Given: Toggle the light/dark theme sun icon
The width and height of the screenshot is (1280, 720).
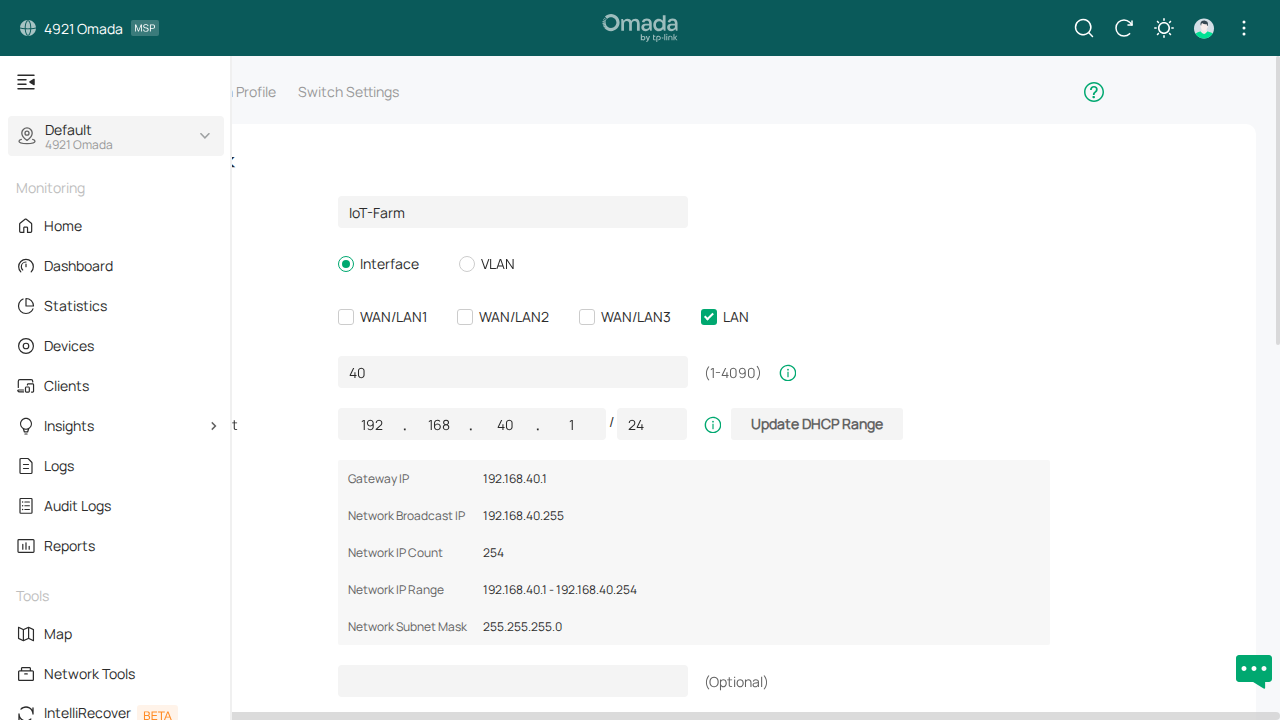Looking at the screenshot, I should [1163, 28].
